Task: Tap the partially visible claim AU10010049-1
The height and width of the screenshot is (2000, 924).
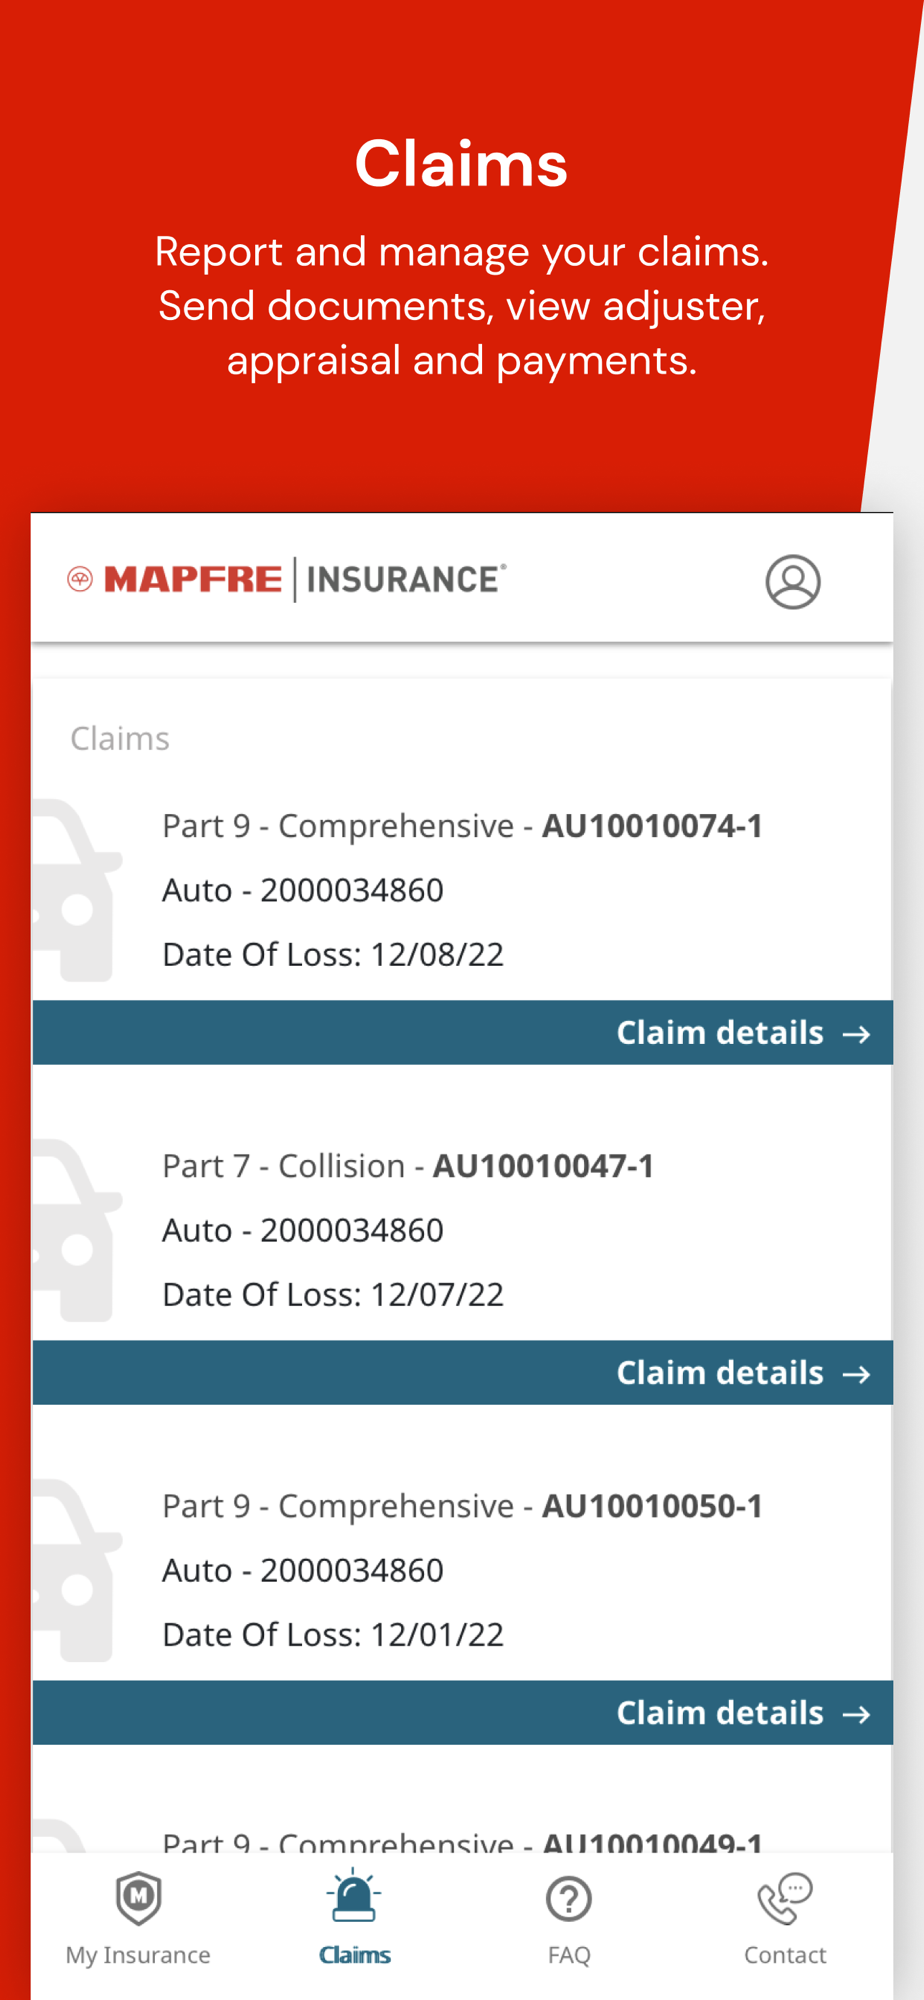Action: tap(462, 1840)
